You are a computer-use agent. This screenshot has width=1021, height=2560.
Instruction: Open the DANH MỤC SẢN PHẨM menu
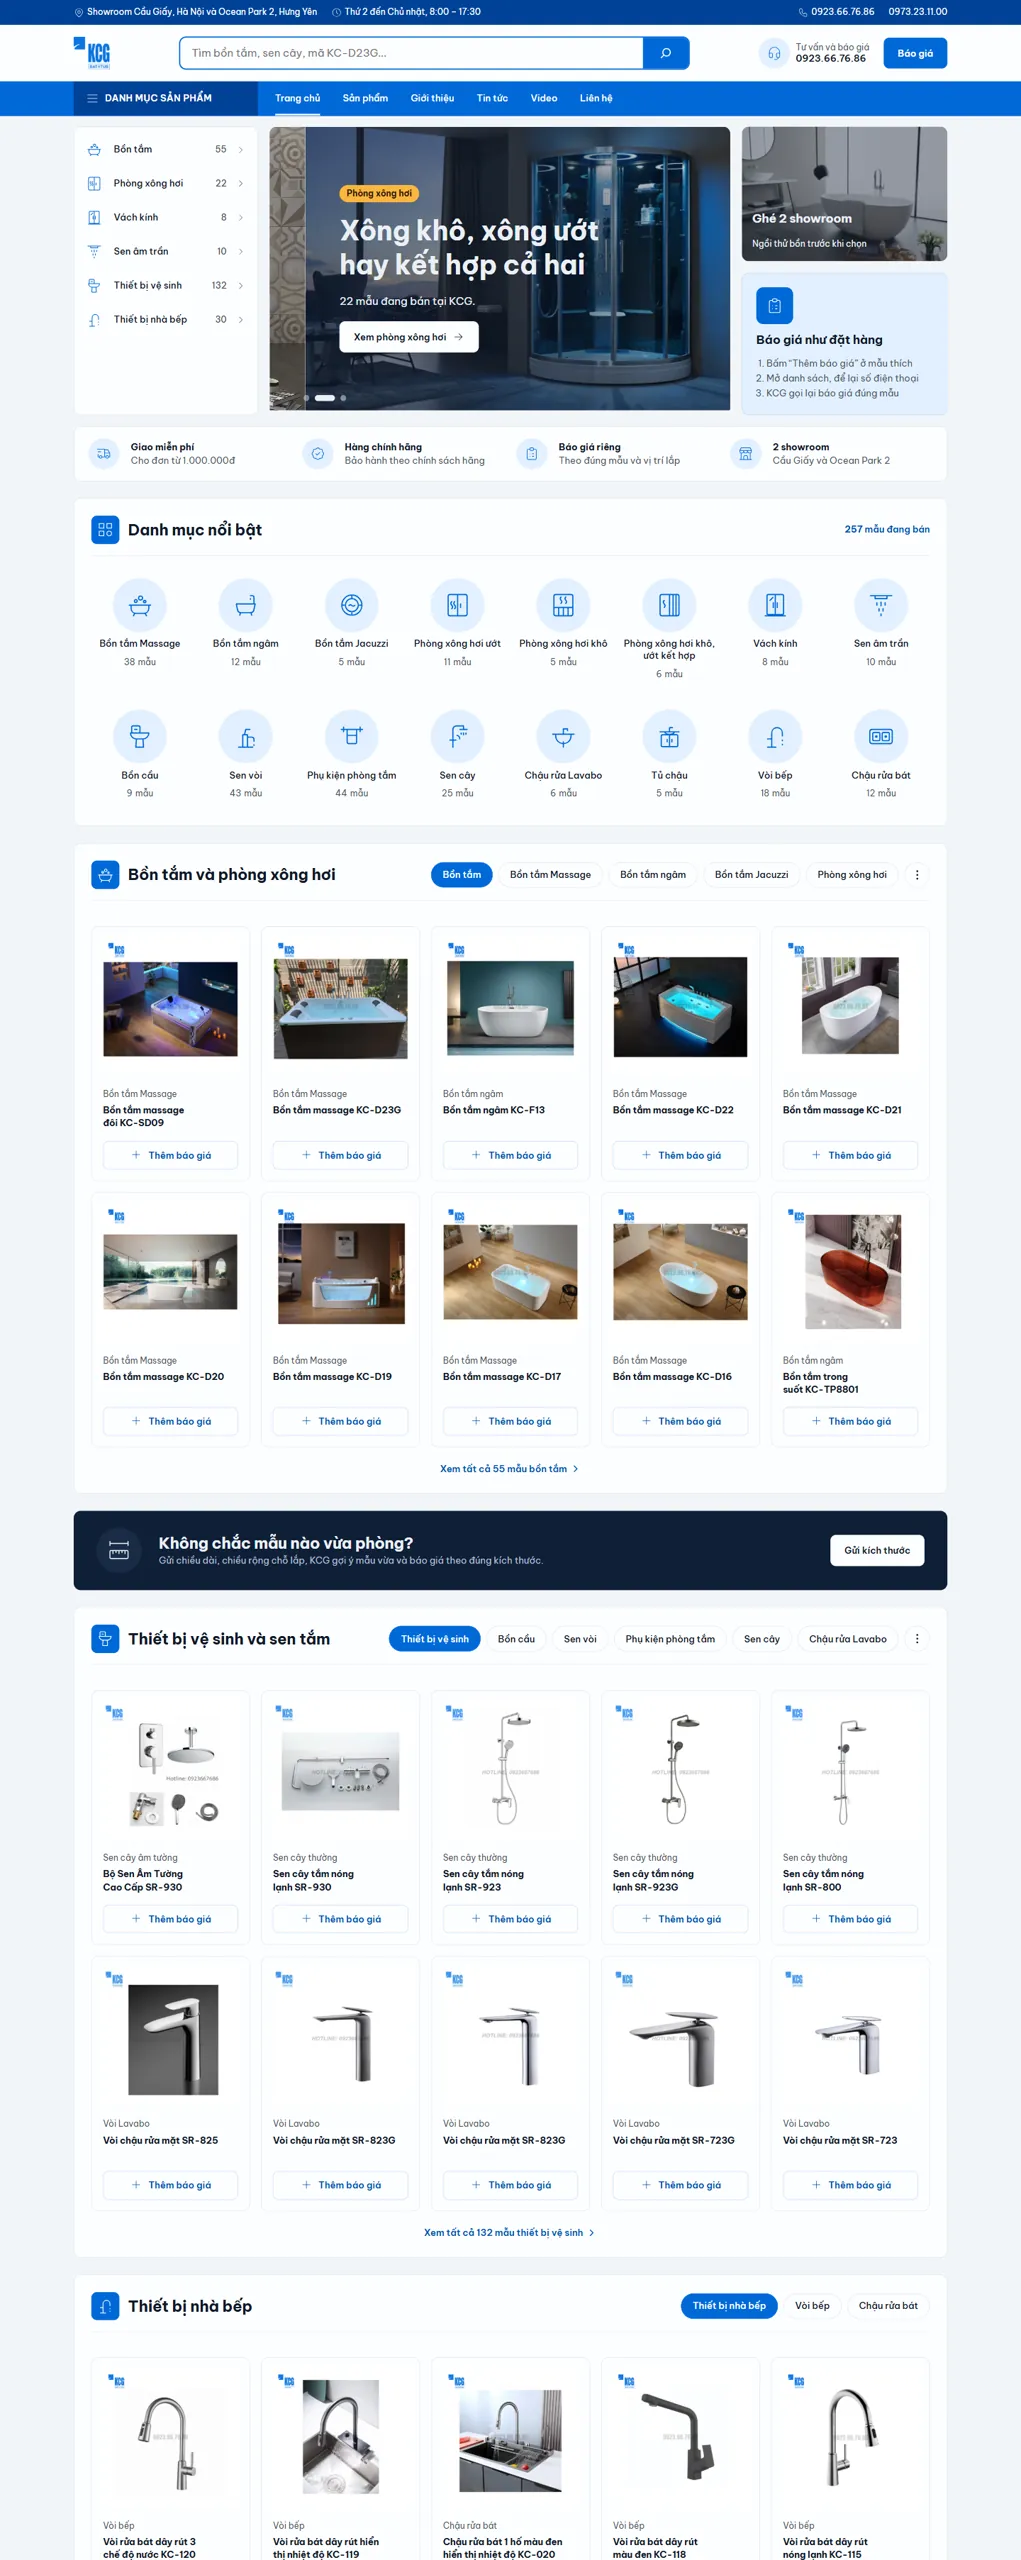pos(165,98)
